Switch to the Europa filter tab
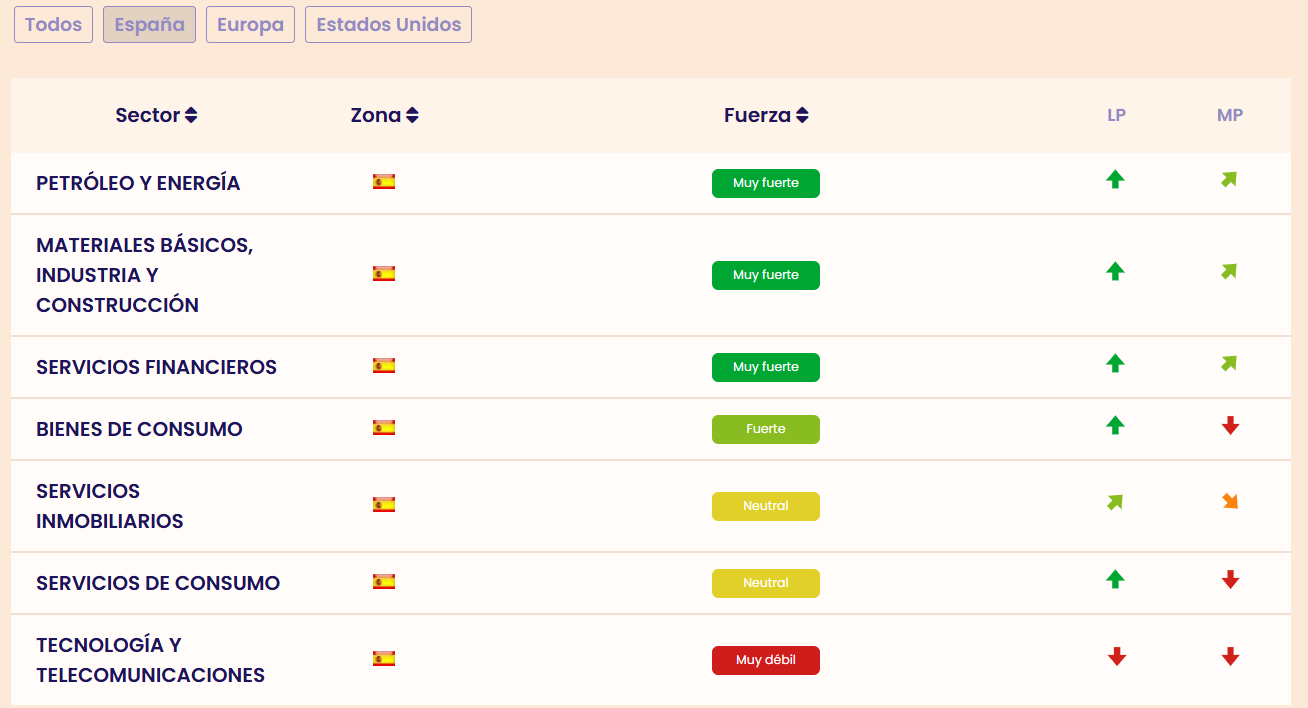The image size is (1308, 708). tap(250, 25)
